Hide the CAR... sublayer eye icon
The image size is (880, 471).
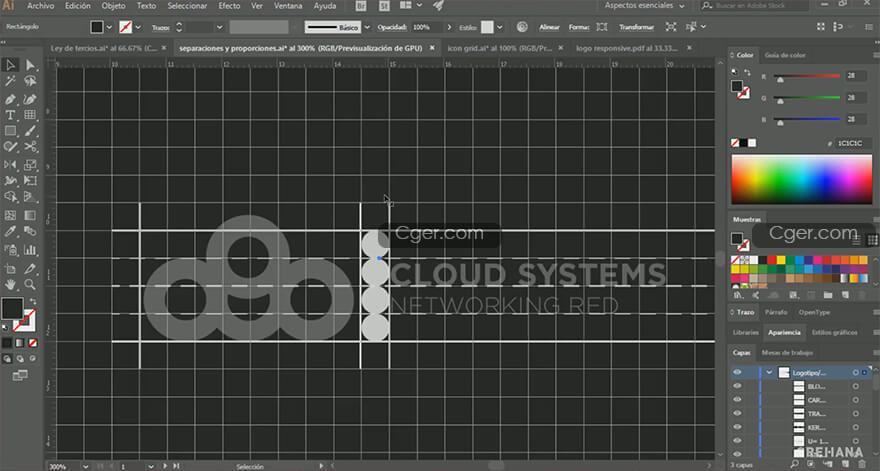(x=737, y=400)
